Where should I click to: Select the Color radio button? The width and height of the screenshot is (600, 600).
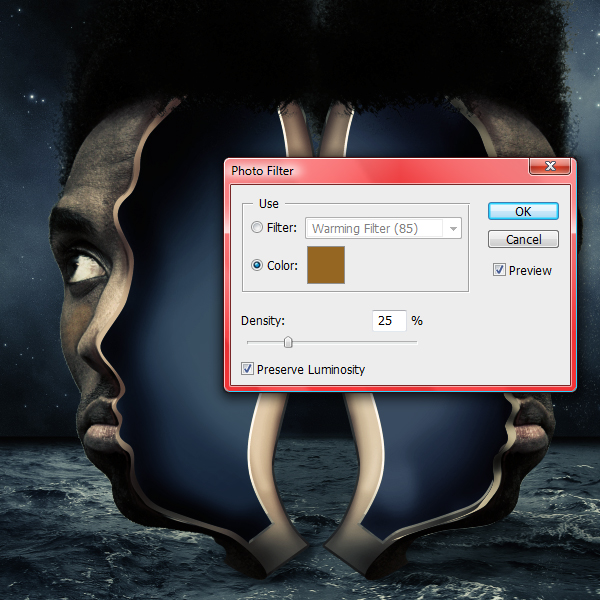[x=256, y=265]
